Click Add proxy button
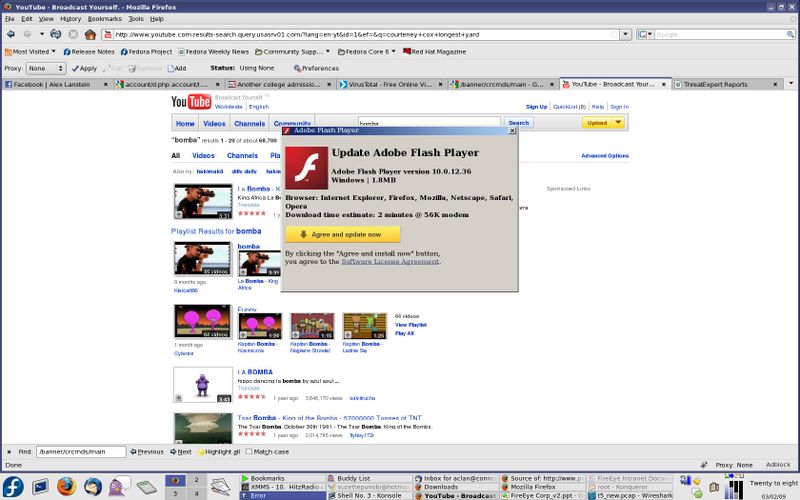Image resolution: width=800 pixels, height=500 pixels. (177, 68)
